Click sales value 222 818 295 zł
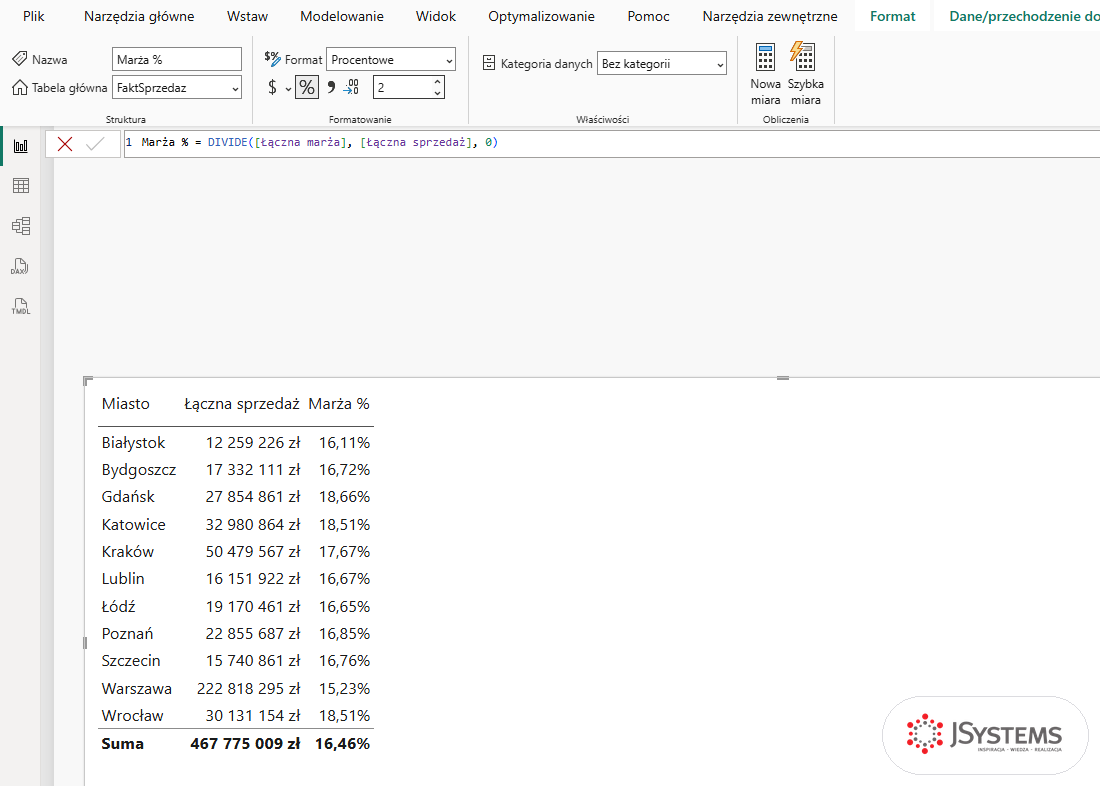1100x786 pixels. click(x=248, y=689)
